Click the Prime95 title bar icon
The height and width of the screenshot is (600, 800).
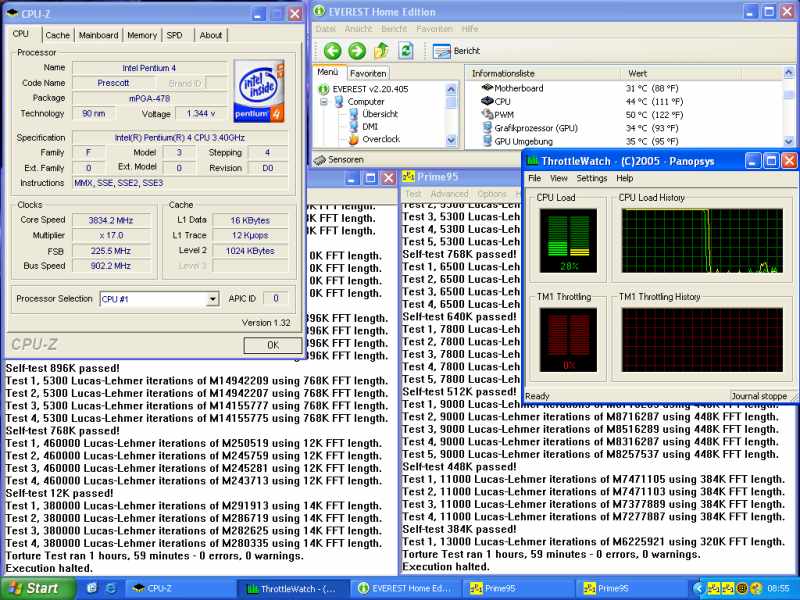(408, 177)
